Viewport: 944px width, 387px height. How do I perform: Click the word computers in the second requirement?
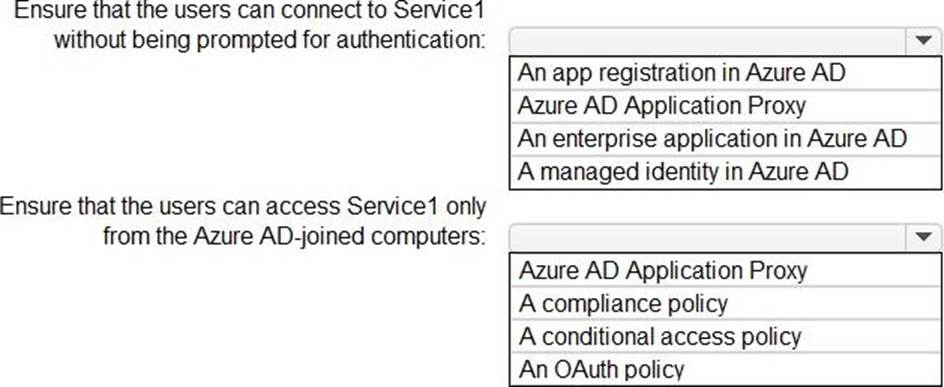pyautogui.click(x=428, y=238)
